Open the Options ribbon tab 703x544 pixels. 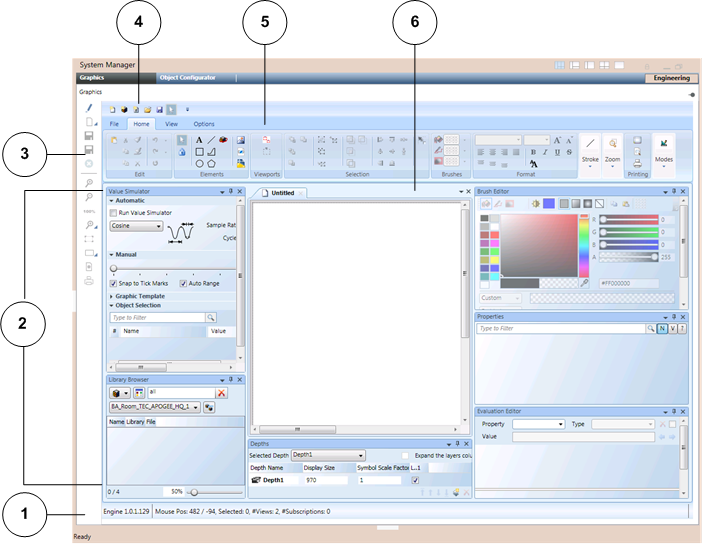pos(203,123)
